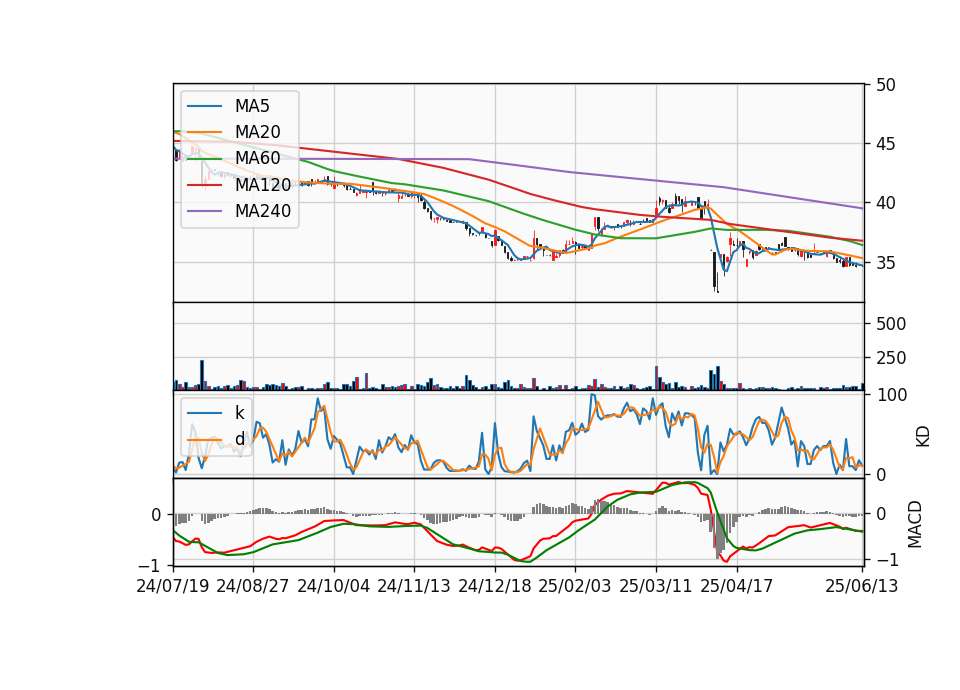Click the blue MA5 legend line sample
Viewport: 960px width, 690px height.
(204, 107)
